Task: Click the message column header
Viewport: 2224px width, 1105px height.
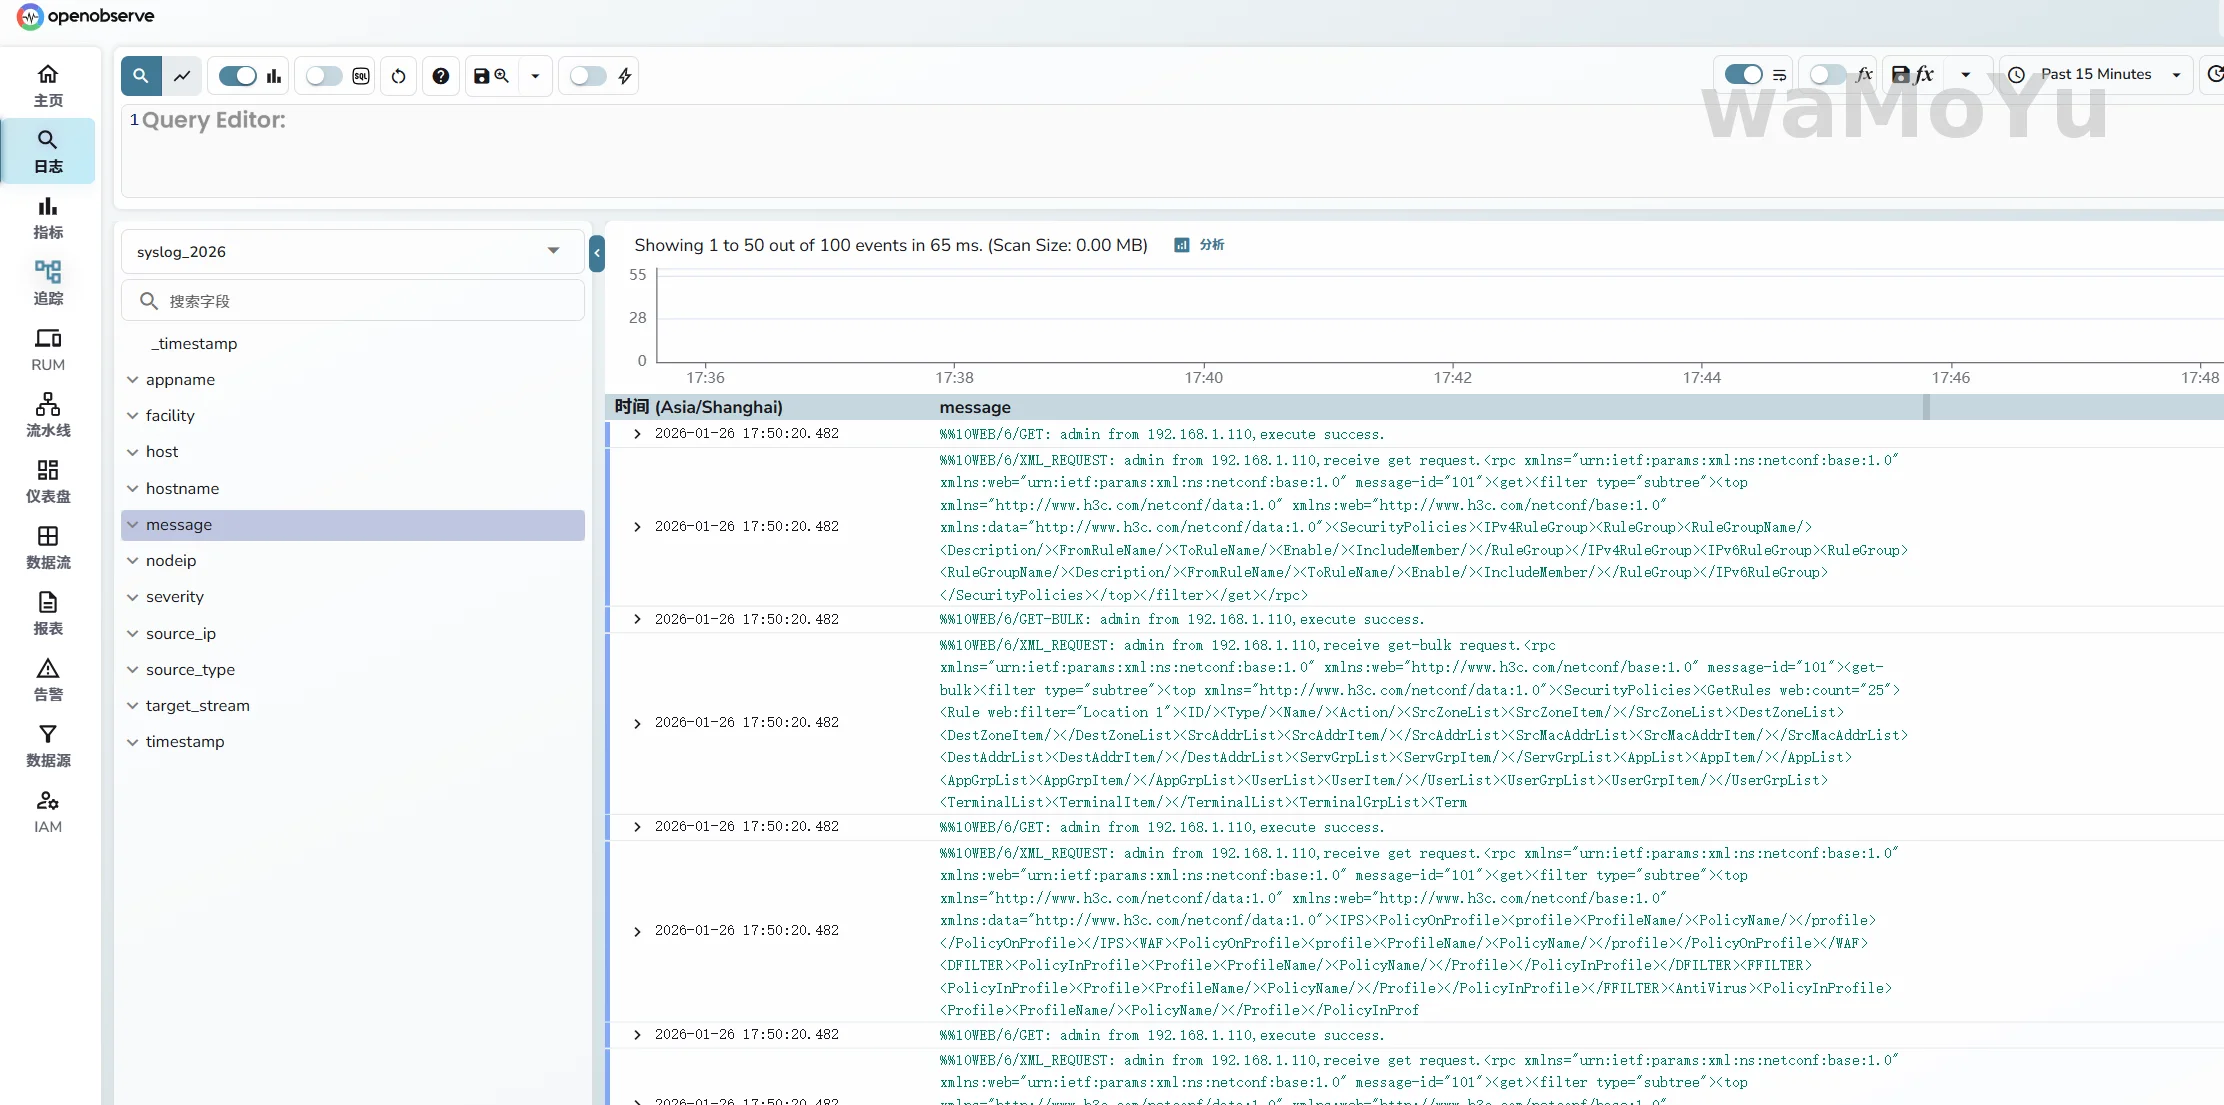Action: [975, 408]
